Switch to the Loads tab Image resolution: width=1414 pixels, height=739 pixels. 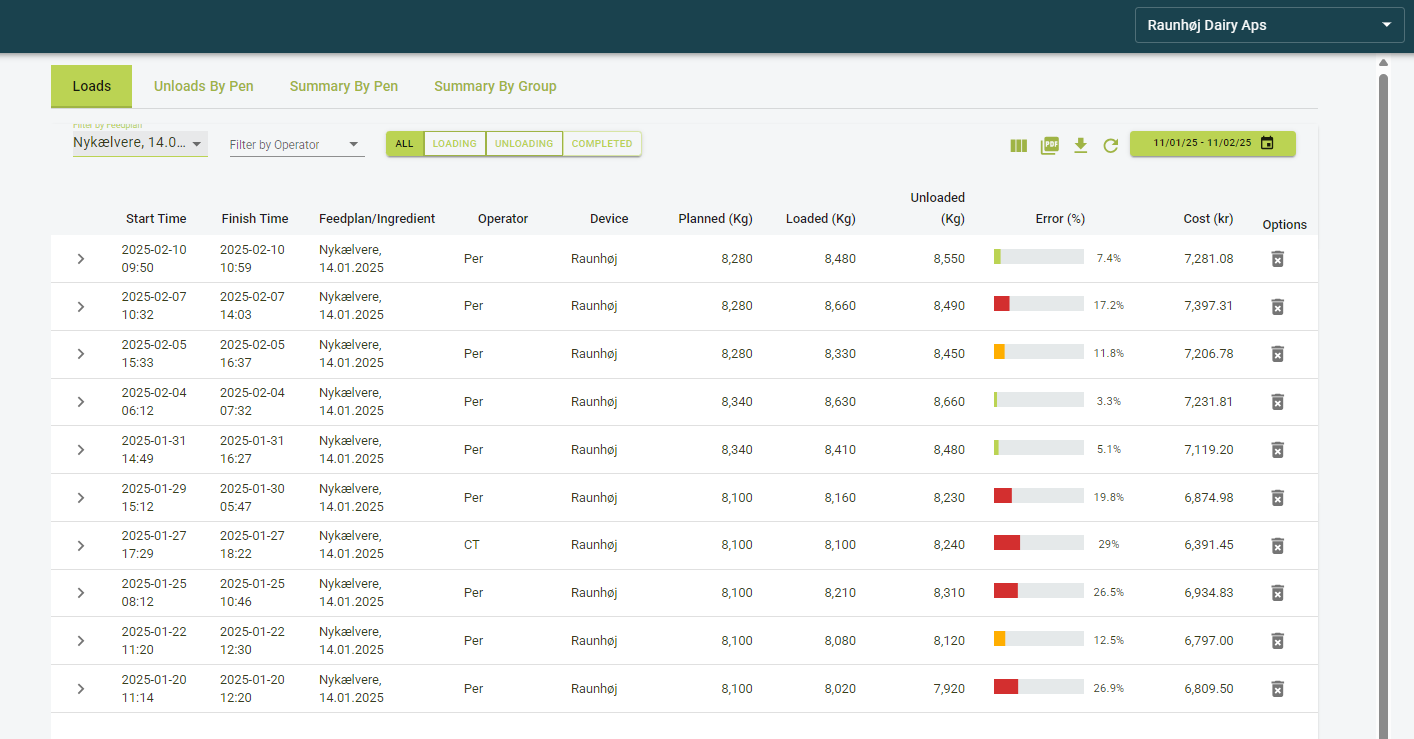[x=91, y=87]
